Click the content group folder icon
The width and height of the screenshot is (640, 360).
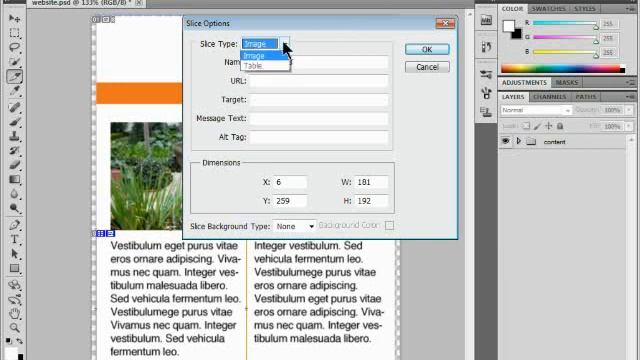click(531, 142)
